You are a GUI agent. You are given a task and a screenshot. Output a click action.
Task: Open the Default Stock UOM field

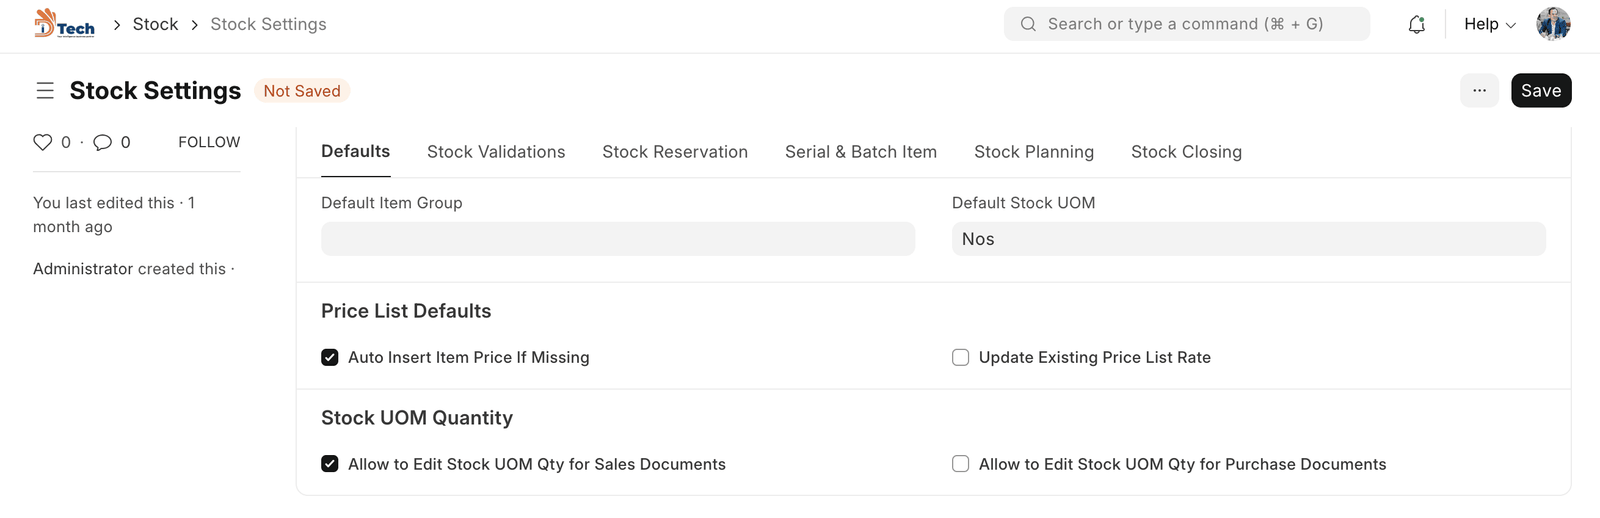pos(1248,239)
